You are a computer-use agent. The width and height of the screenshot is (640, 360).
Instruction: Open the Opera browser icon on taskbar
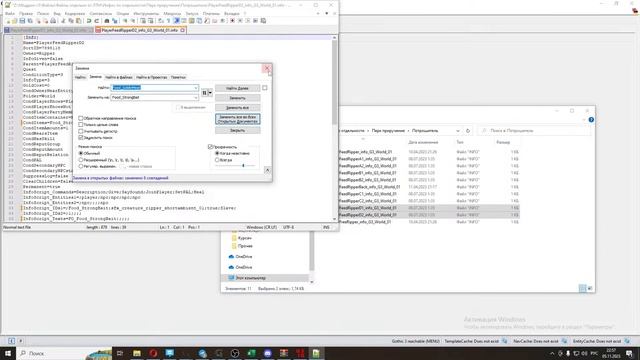[x=153, y=353]
